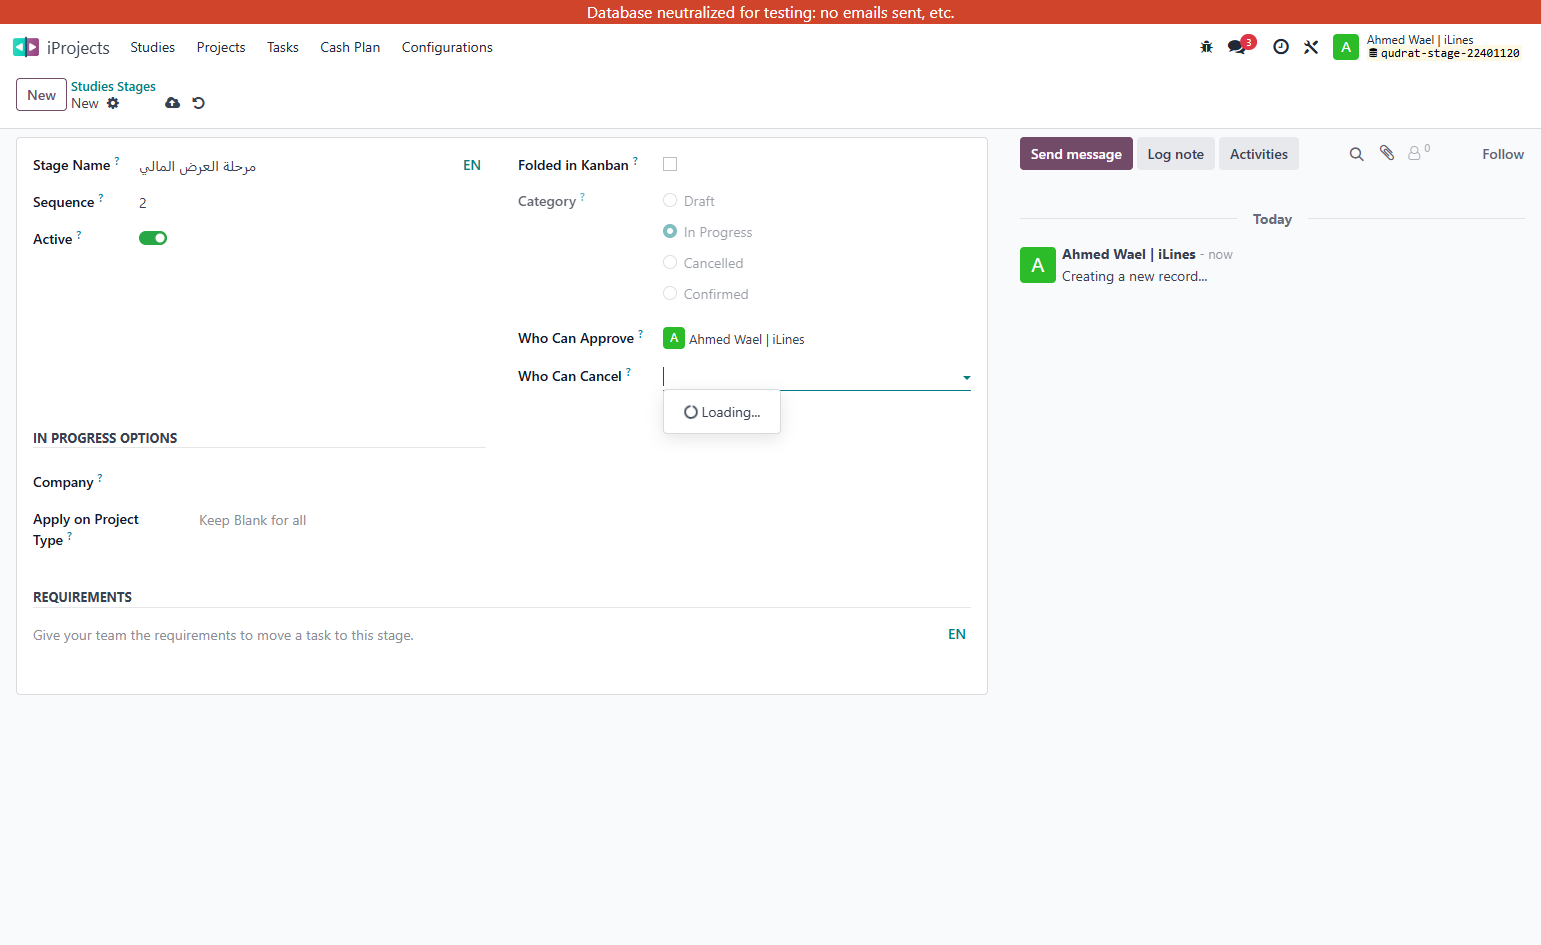Image resolution: width=1541 pixels, height=945 pixels.
Task: Select the Confirmed category radio button
Action: tap(670, 293)
